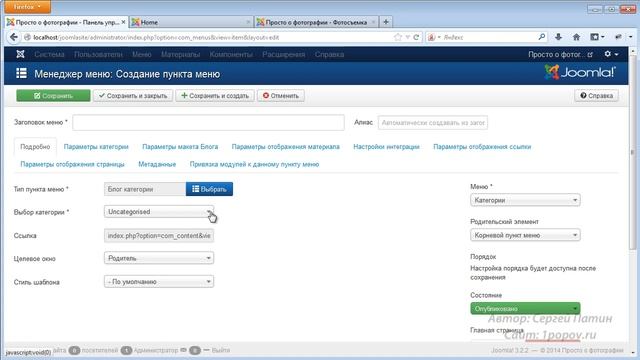Open the Firefox application menu button
The image size is (640, 360).
point(27,7)
